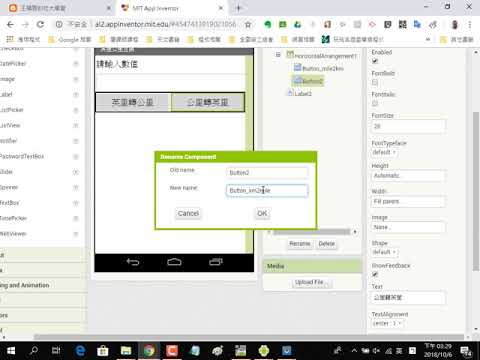480x360 pixels.
Task: Select PasswordTextBox in the palette
Action: coord(22,156)
